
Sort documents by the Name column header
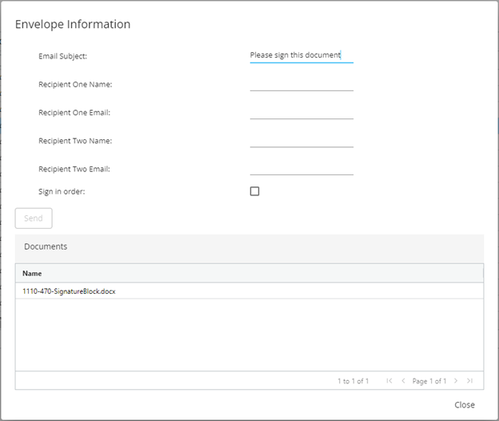point(32,273)
